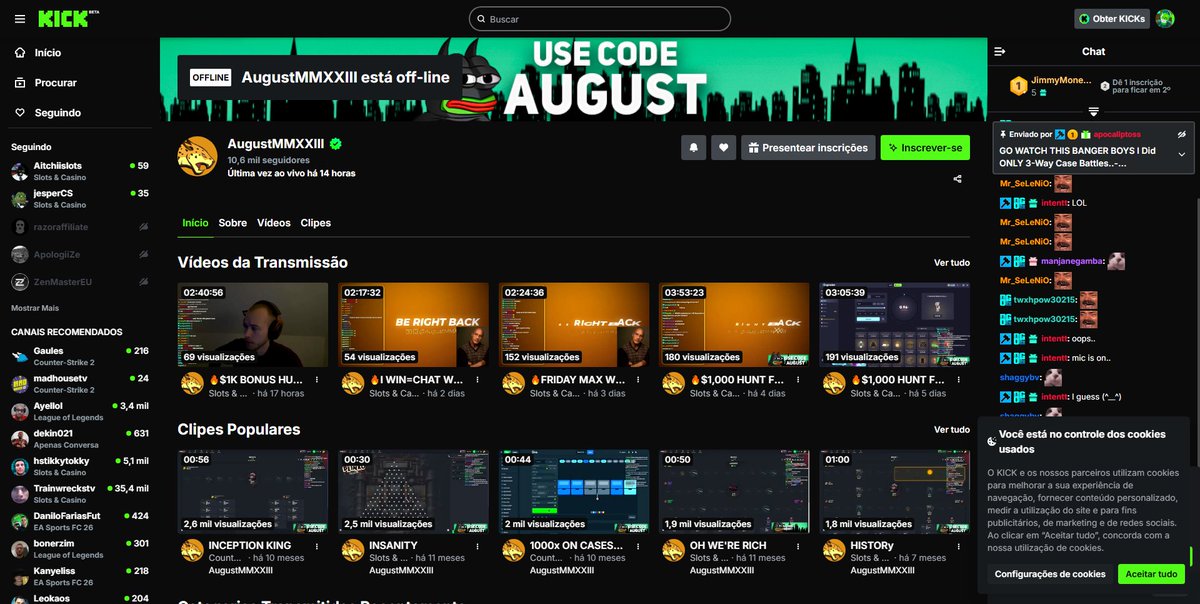Click Ver tudo for Vídeos da Transmissão
This screenshot has height=604, width=1200.
pos(952,263)
